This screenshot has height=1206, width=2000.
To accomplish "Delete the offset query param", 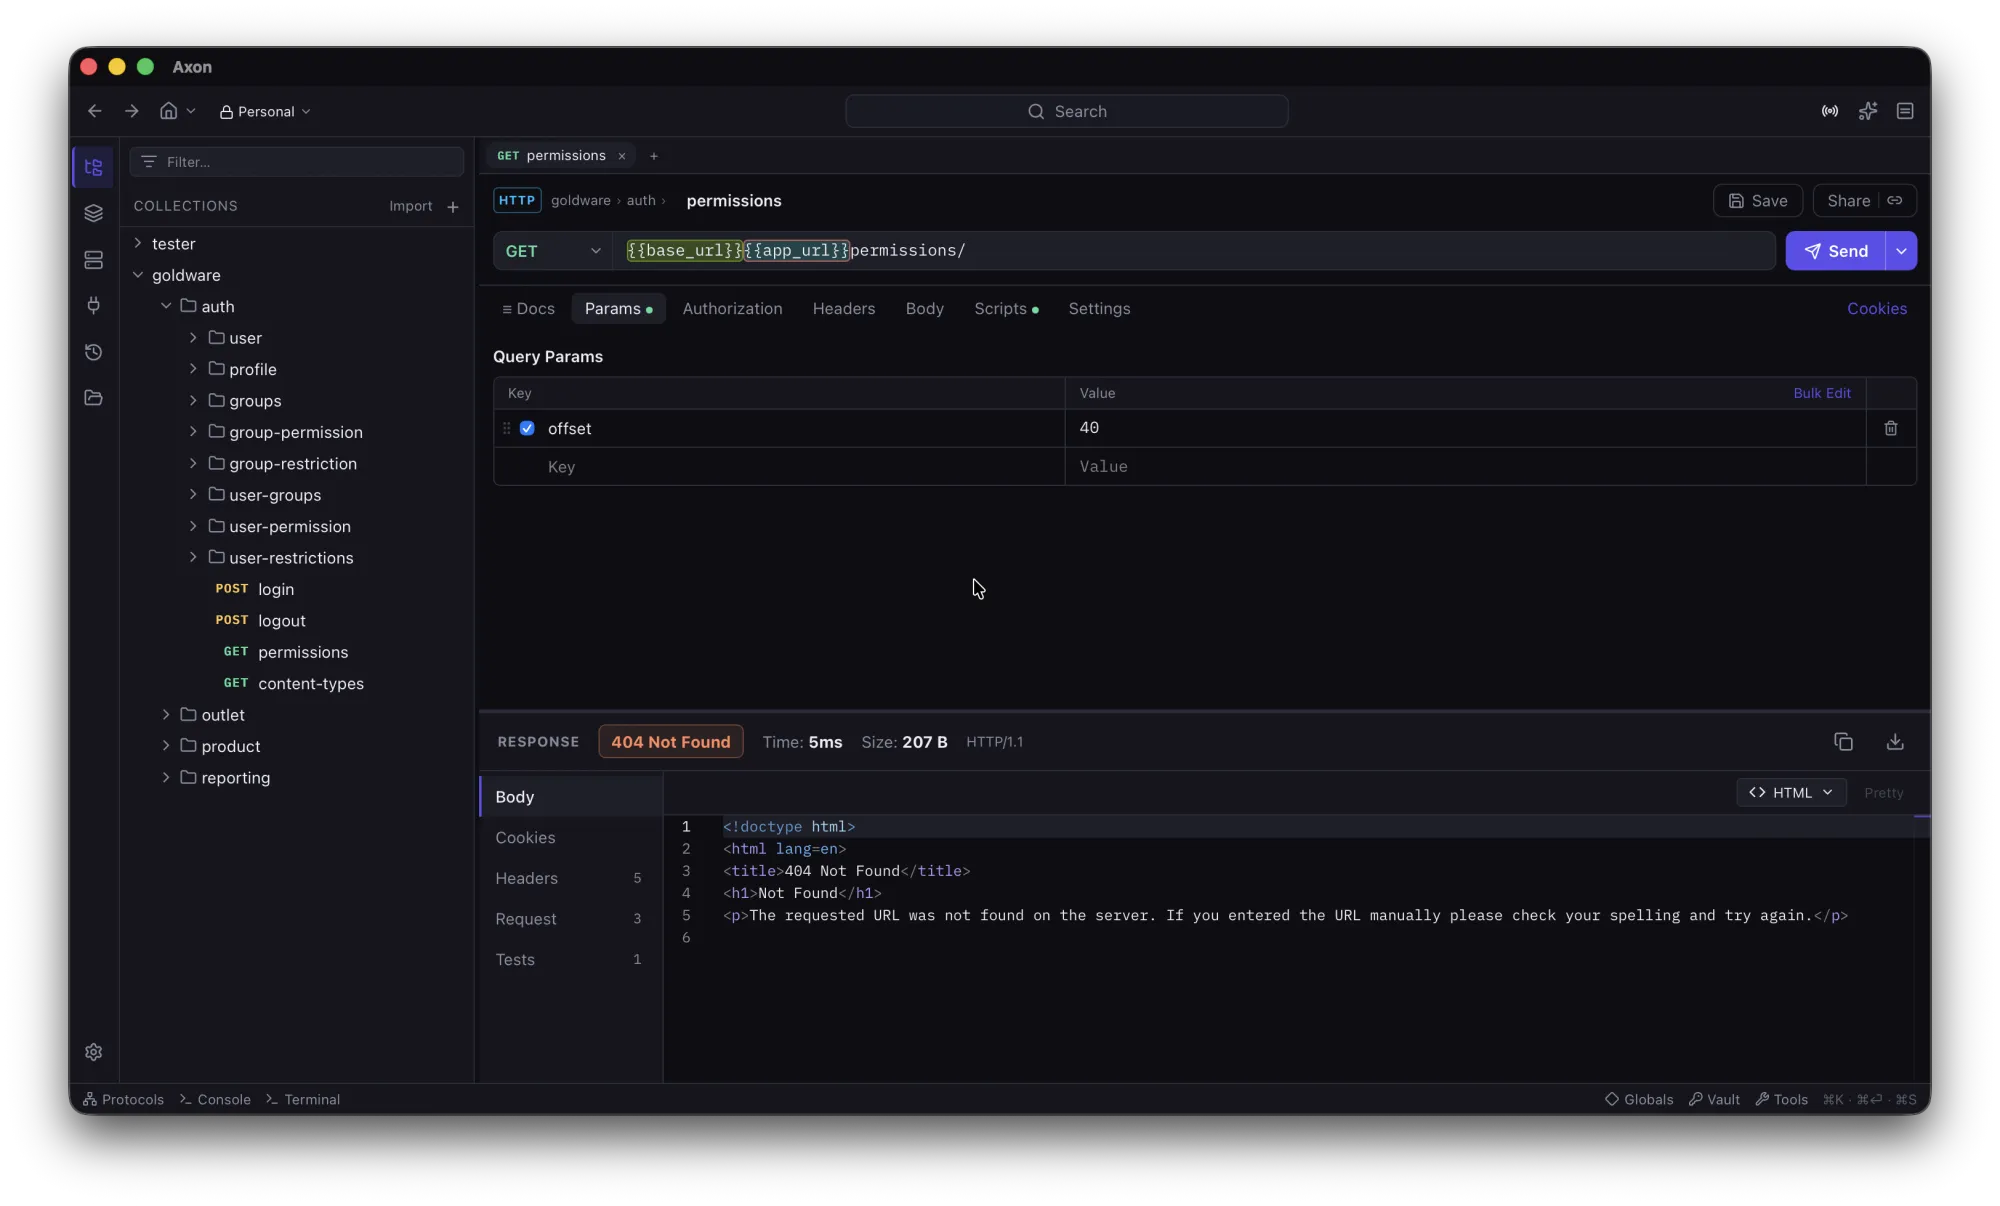I will 1891,428.
